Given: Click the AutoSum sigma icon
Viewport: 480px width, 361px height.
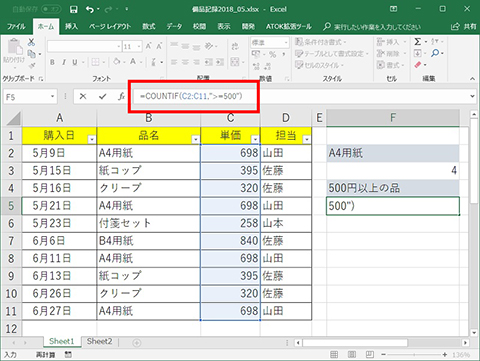Looking at the screenshot, I should pos(418,42).
